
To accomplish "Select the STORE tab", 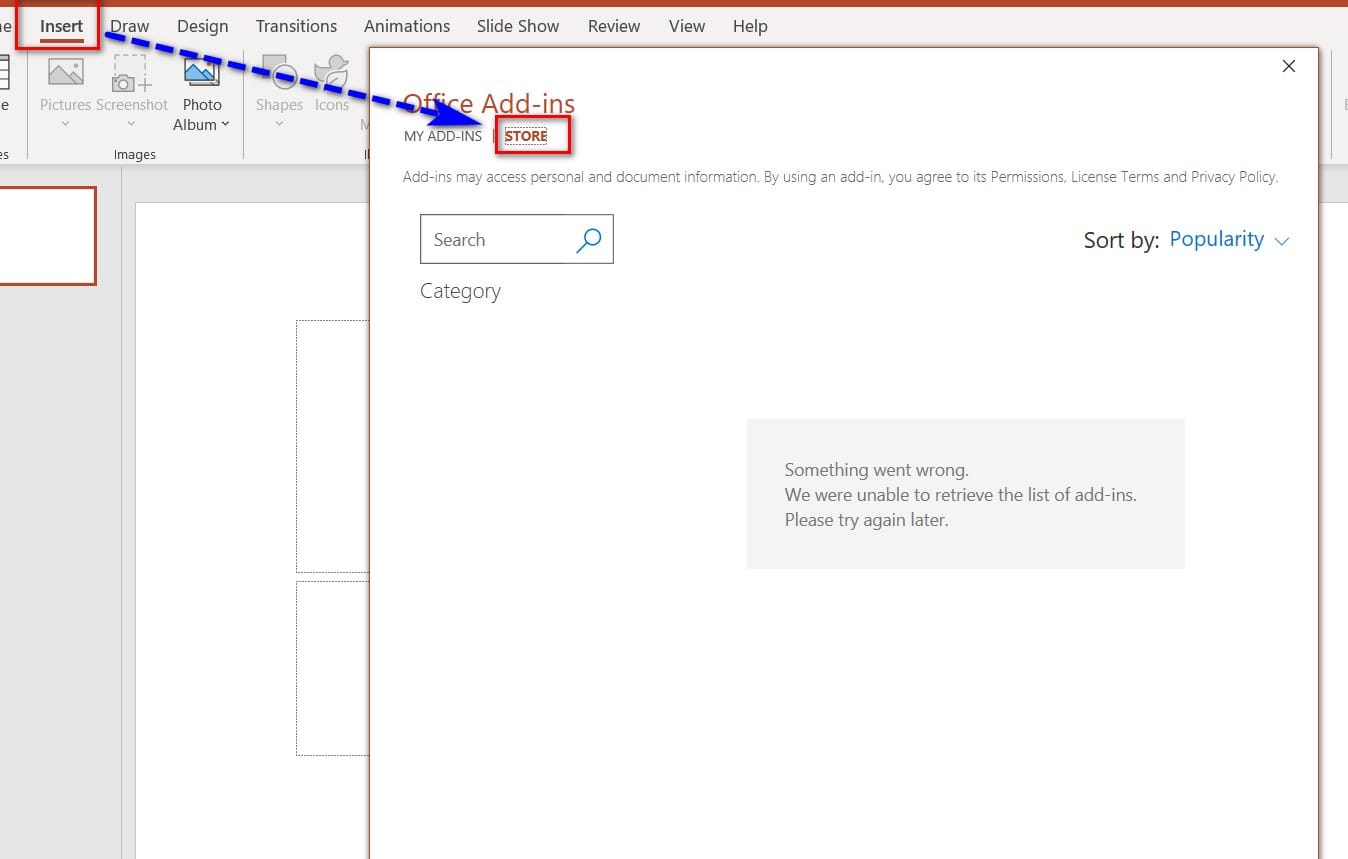I will (x=526, y=136).
